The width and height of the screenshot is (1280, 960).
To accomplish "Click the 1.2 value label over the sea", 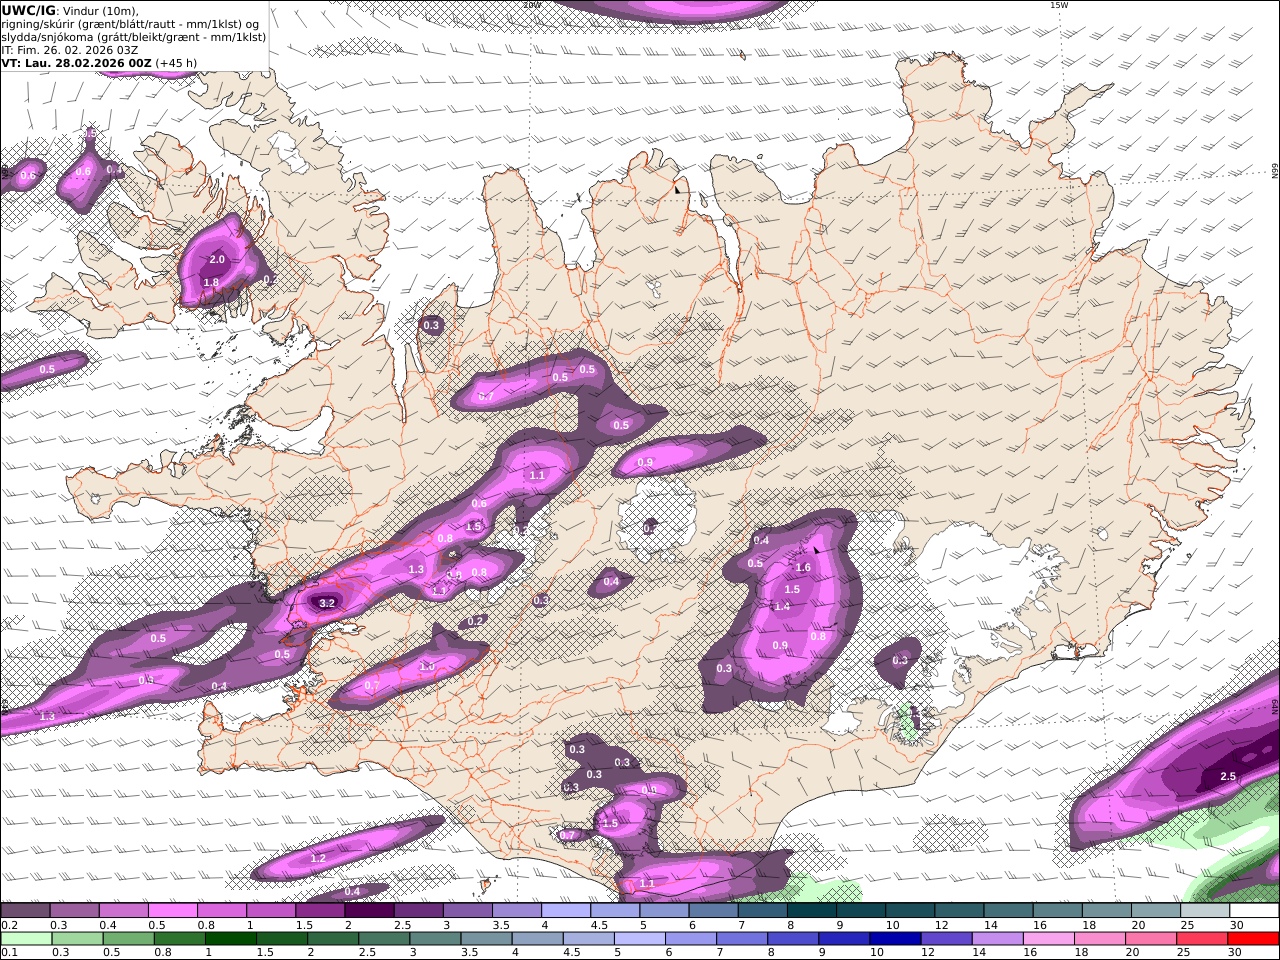I will tap(318, 859).
